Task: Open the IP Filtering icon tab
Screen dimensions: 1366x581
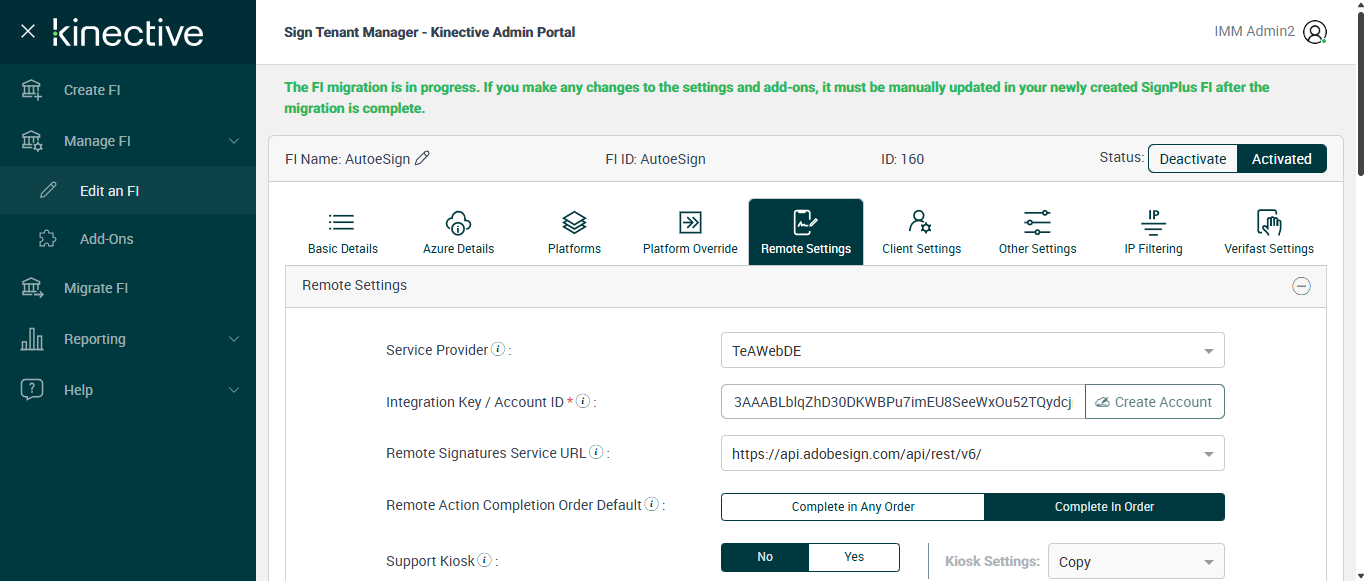Action: pyautogui.click(x=1153, y=231)
